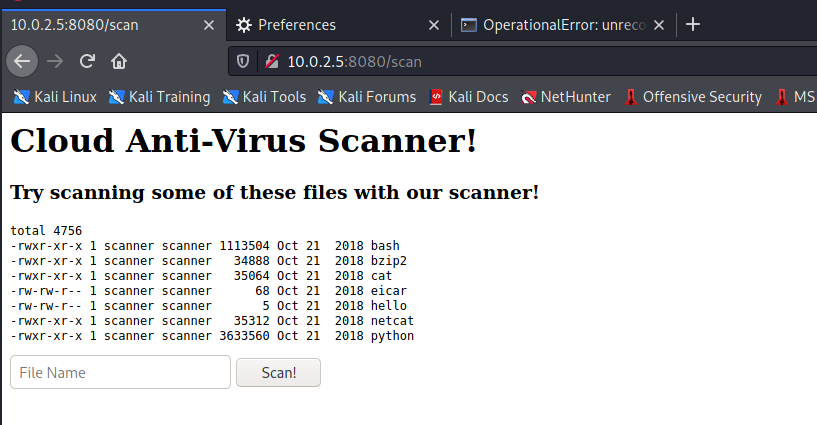Close the OperationalError tab
This screenshot has width=817, height=425.
click(x=659, y=25)
